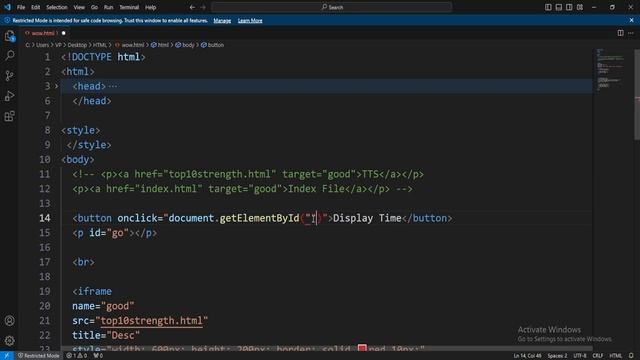Click the VS Code logo icon
Image resolution: width=640 pixels, height=360 pixels.
tap(7, 7)
